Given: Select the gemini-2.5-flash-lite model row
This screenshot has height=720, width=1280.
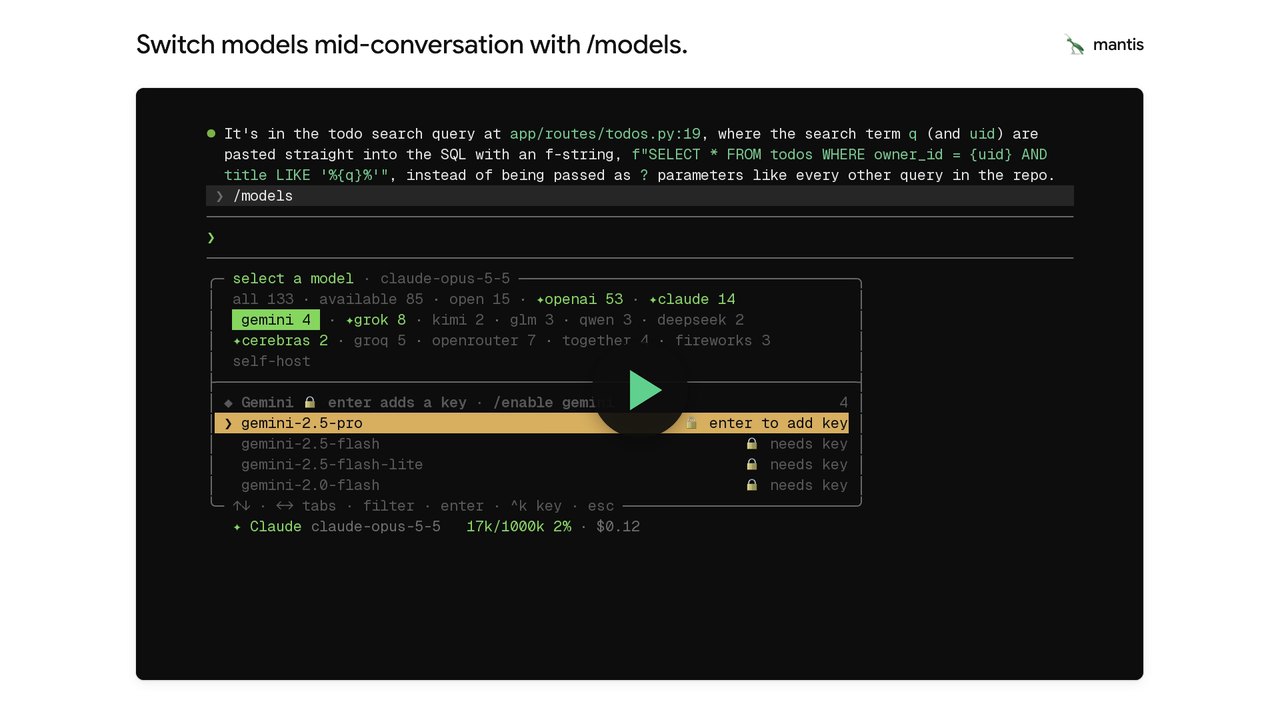Looking at the screenshot, I should (x=531, y=465).
